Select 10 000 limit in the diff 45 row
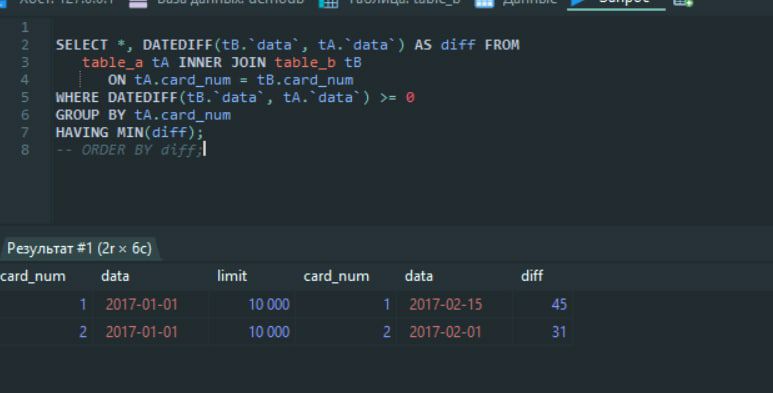This screenshot has height=393, width=773. [253, 304]
